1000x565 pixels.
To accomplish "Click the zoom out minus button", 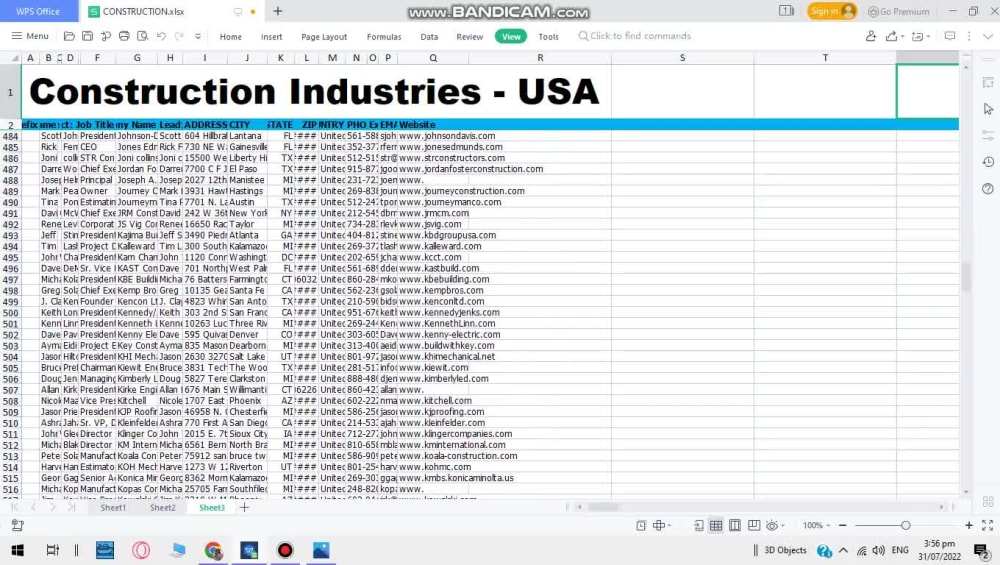I will [x=842, y=525].
